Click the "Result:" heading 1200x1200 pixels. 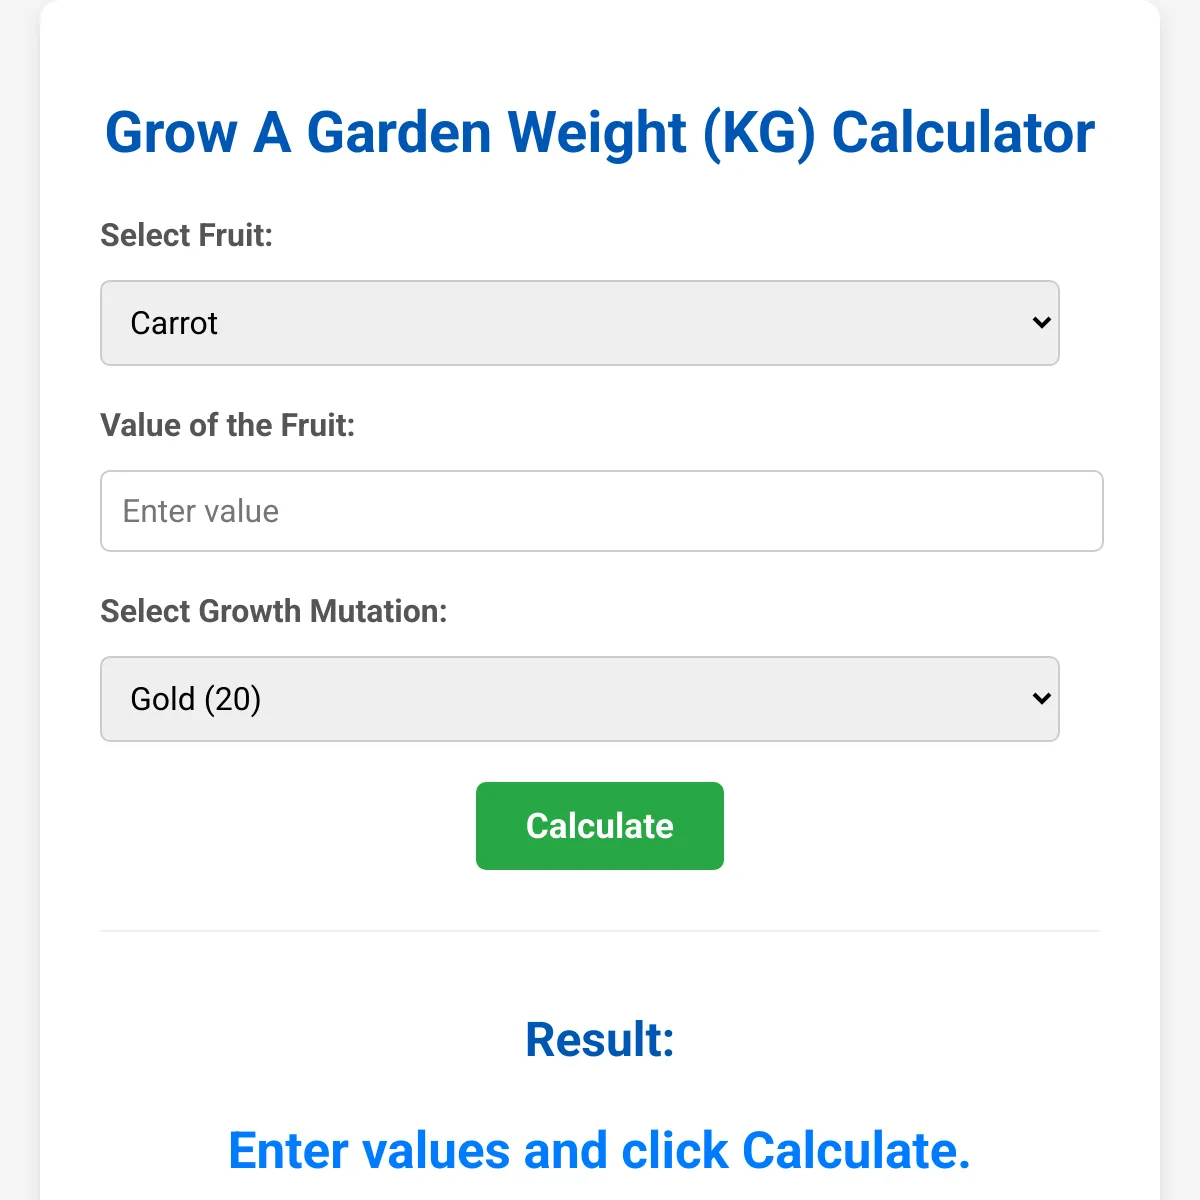(x=600, y=1040)
